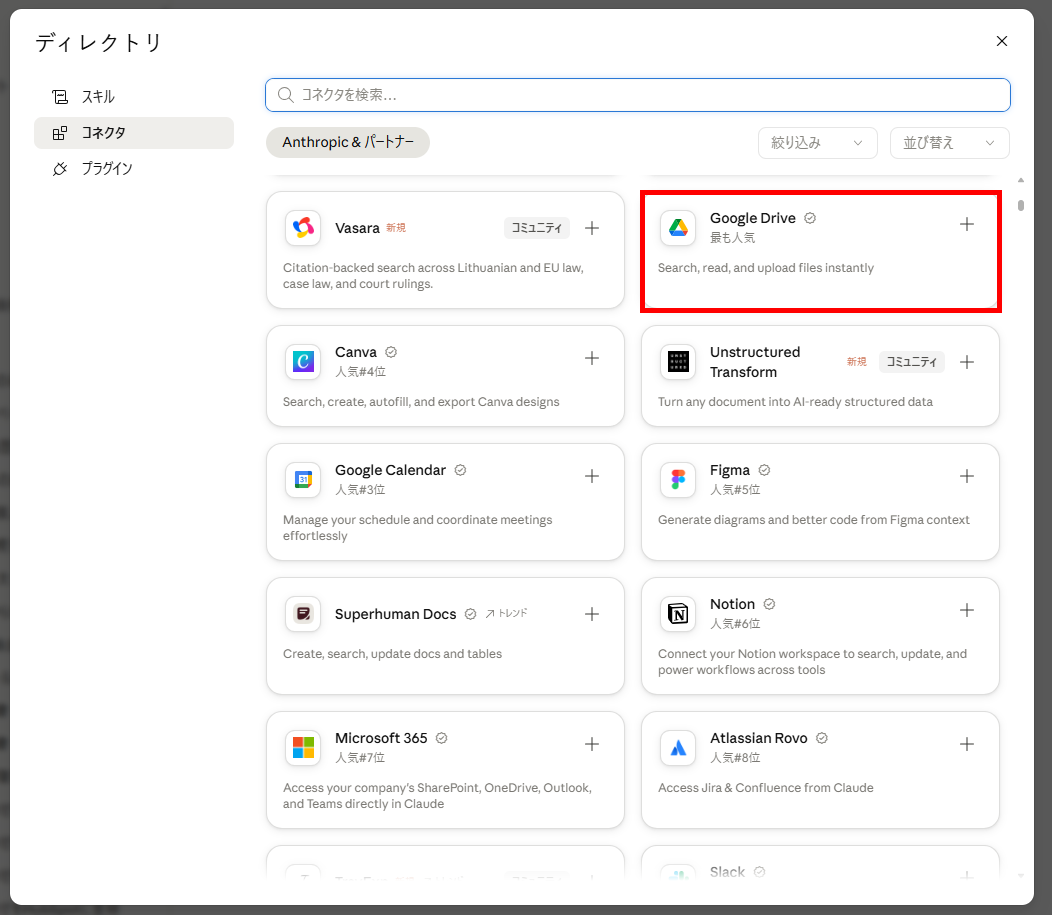
Task: Add Atlassian Rovo connector with plus
Action: click(967, 744)
